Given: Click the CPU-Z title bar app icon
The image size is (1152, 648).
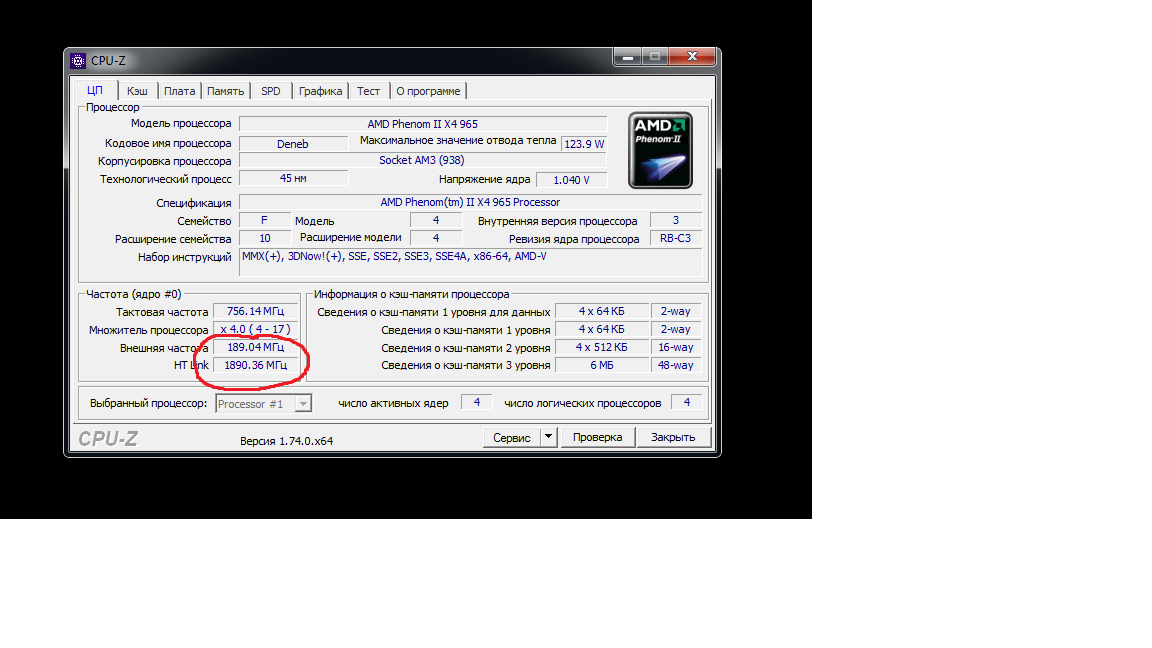Looking at the screenshot, I should [x=78, y=60].
